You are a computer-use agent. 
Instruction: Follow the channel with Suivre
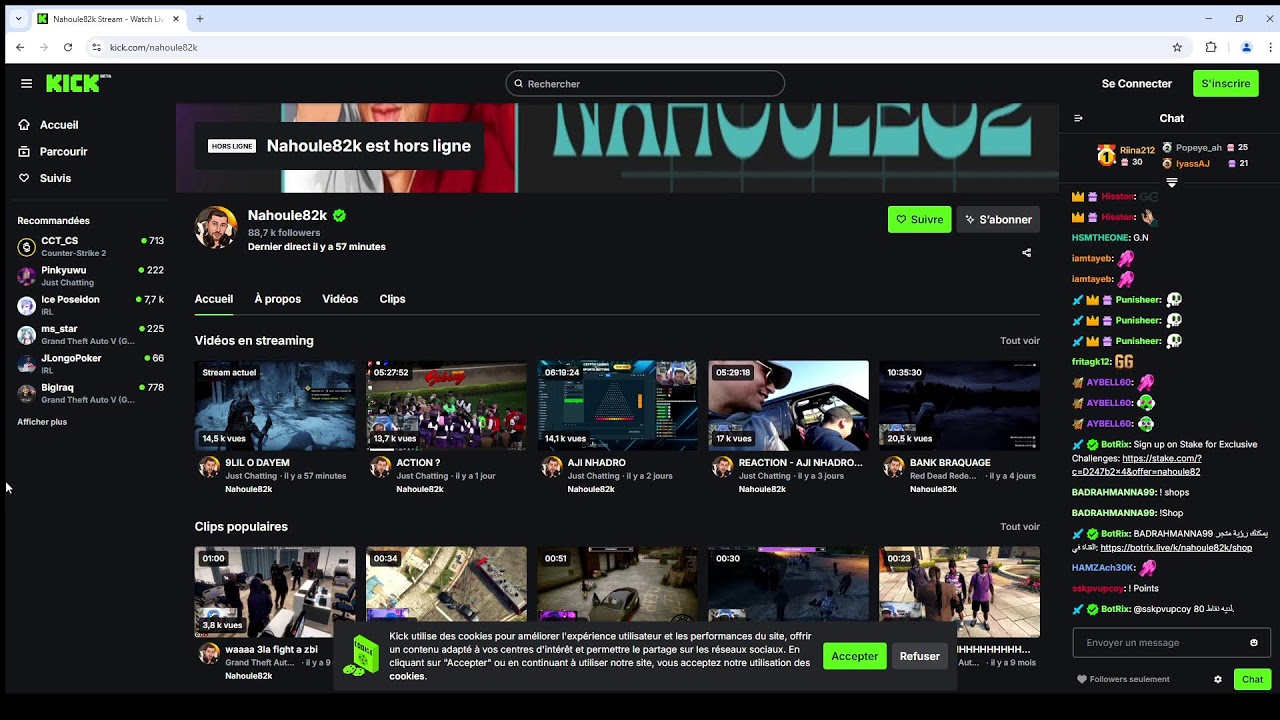(x=919, y=220)
